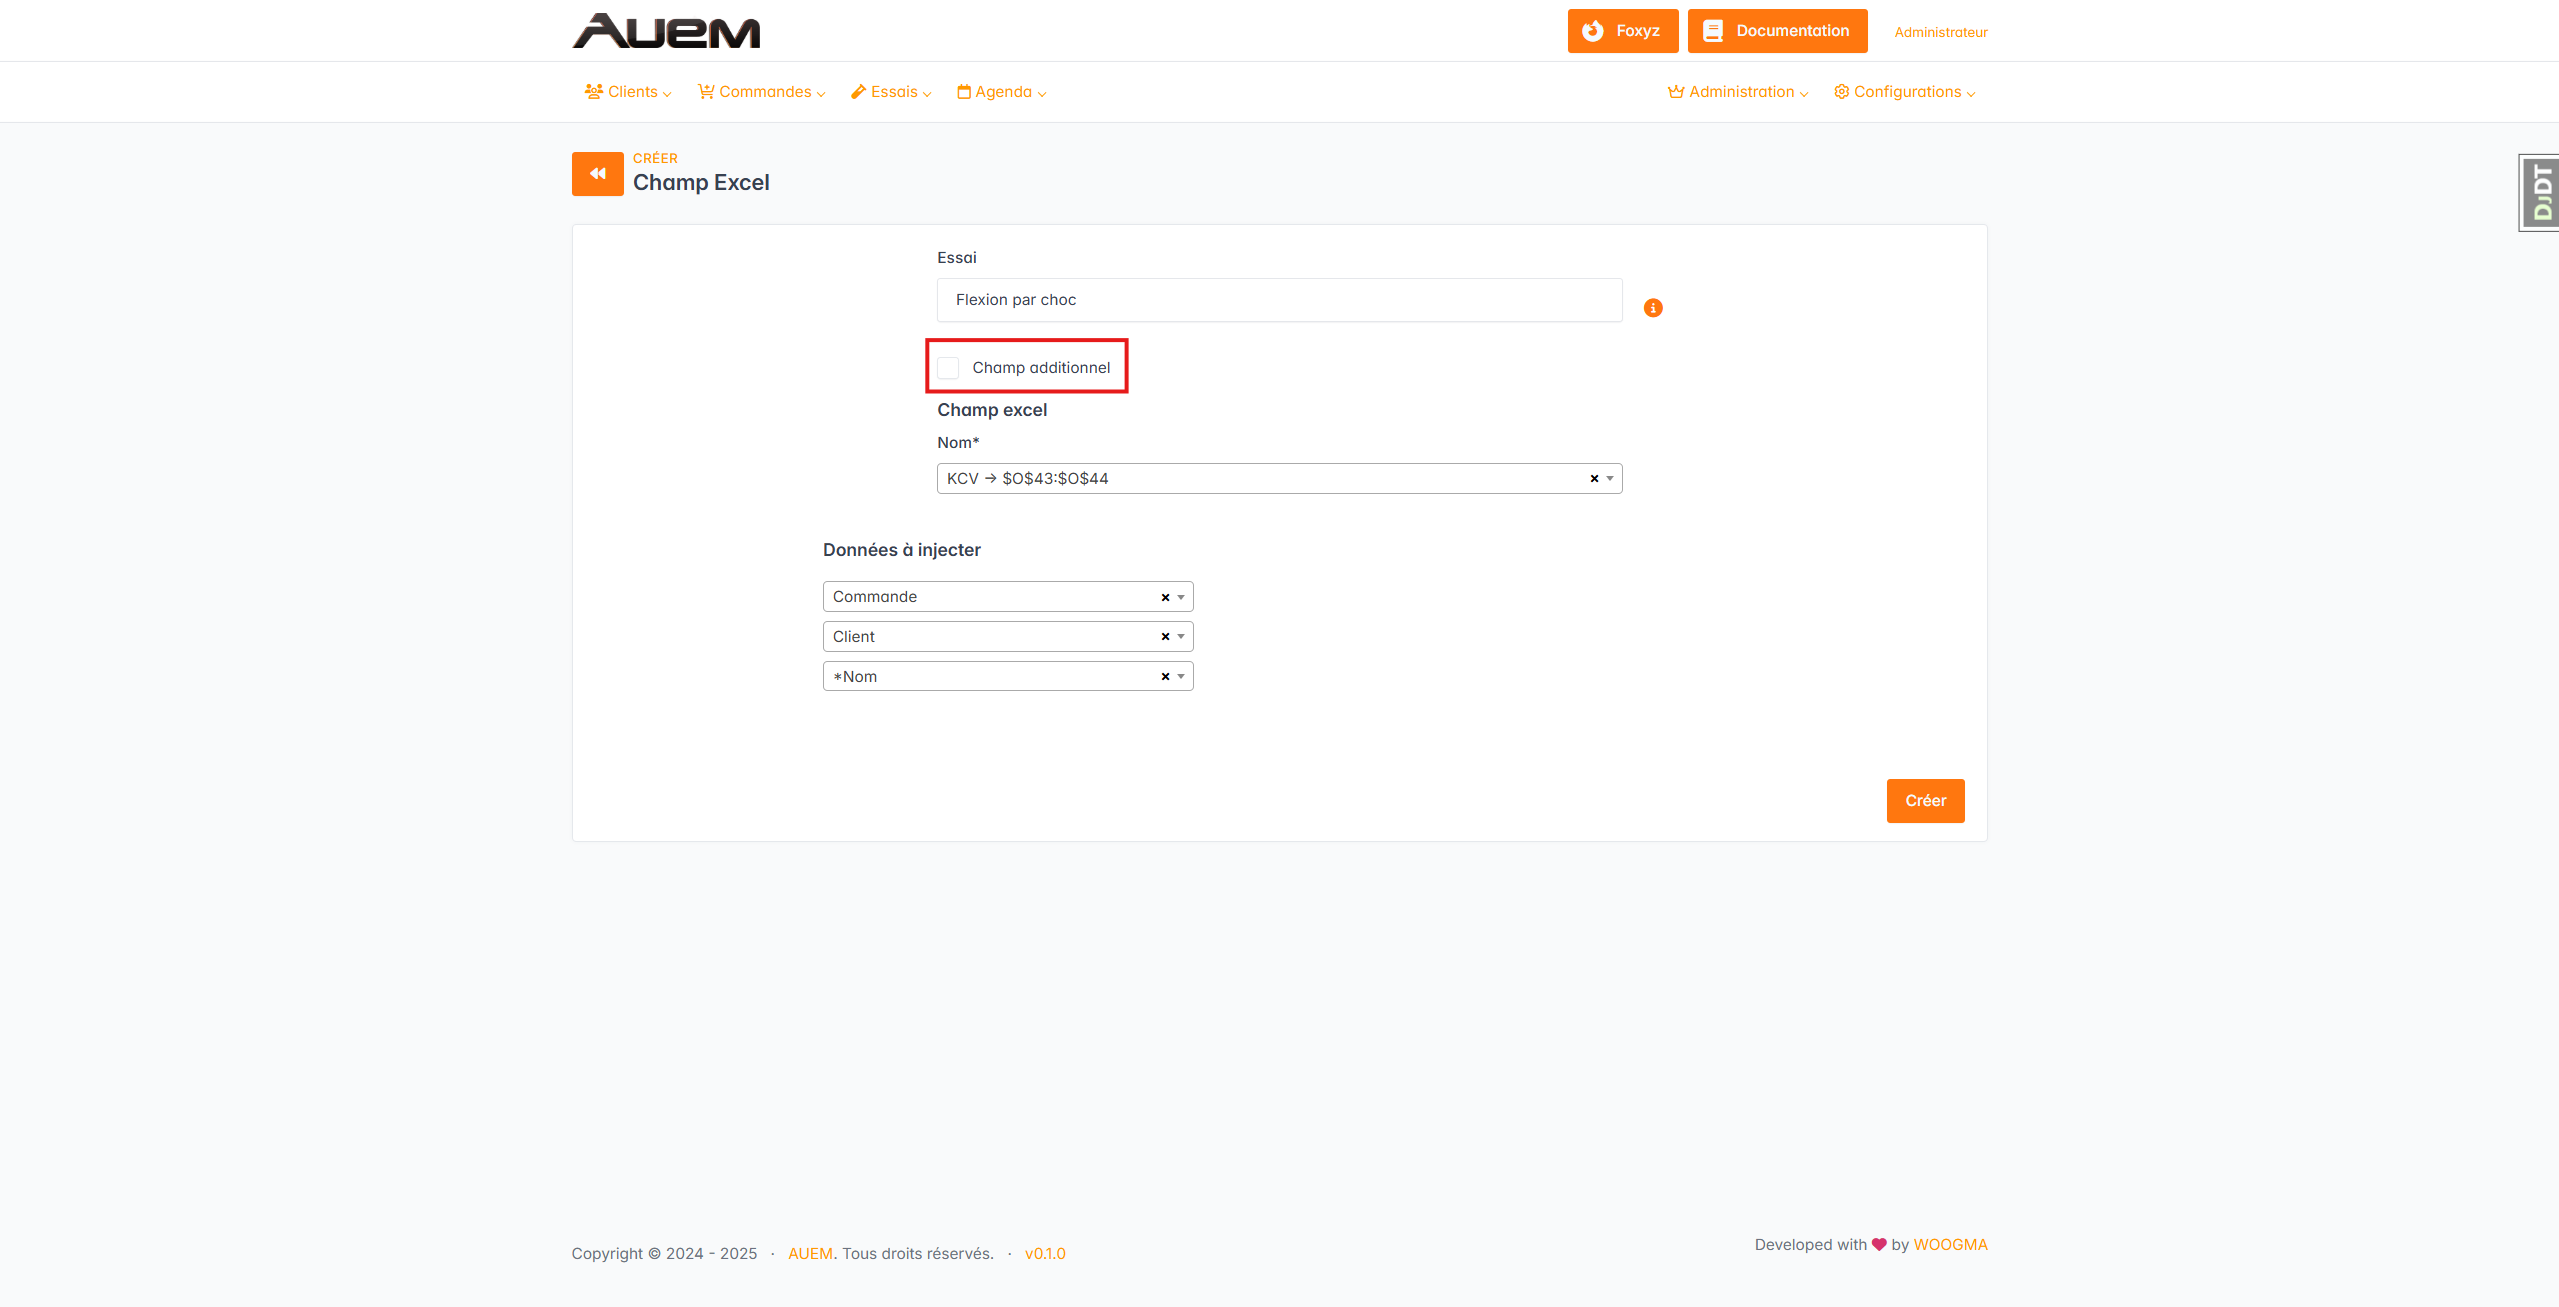Click the orange info icon beside Essai
Image resolution: width=2559 pixels, height=1307 pixels.
1652,308
